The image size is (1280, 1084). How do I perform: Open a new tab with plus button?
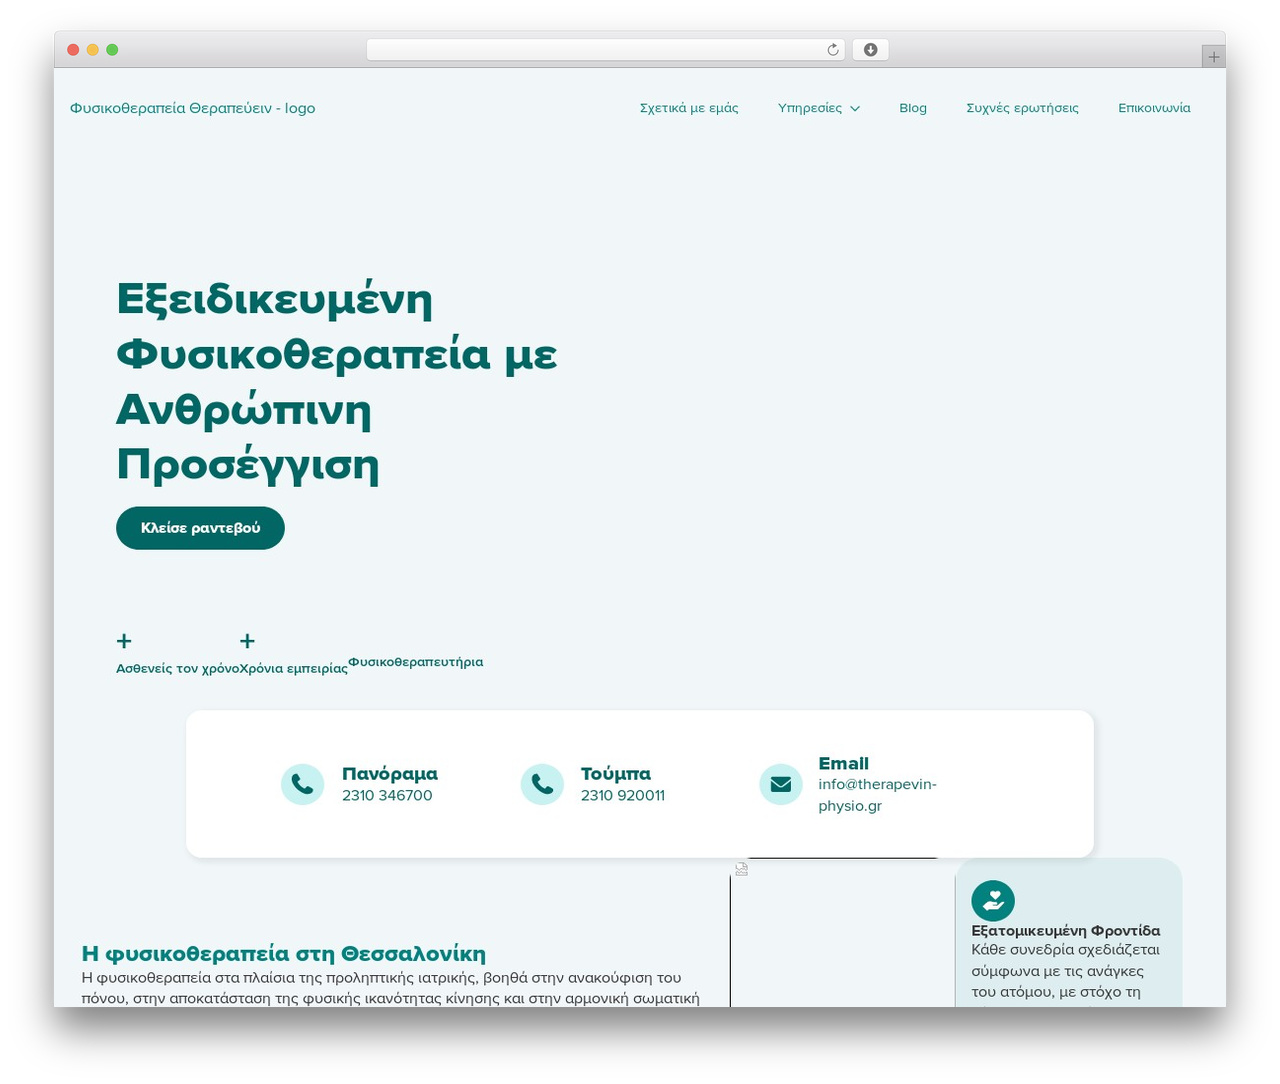(x=1213, y=57)
